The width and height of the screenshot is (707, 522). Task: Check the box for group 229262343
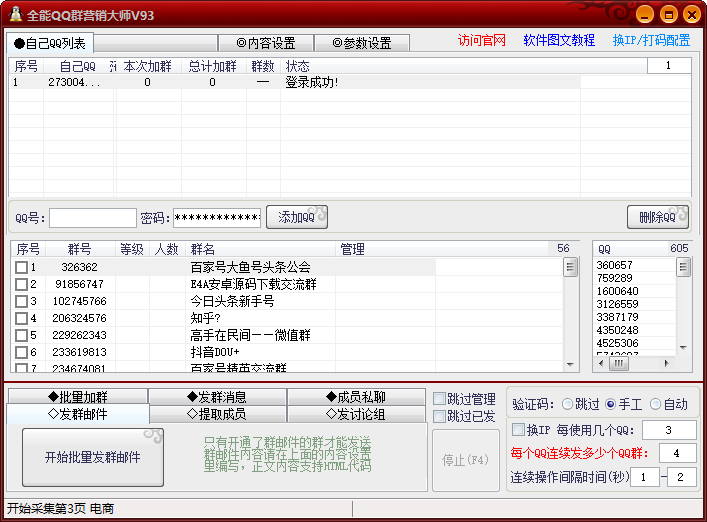coord(21,335)
